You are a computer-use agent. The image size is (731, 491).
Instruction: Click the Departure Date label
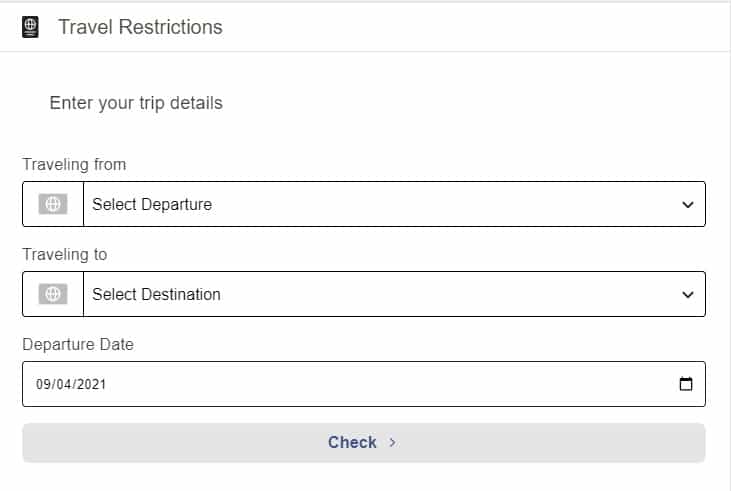(78, 345)
